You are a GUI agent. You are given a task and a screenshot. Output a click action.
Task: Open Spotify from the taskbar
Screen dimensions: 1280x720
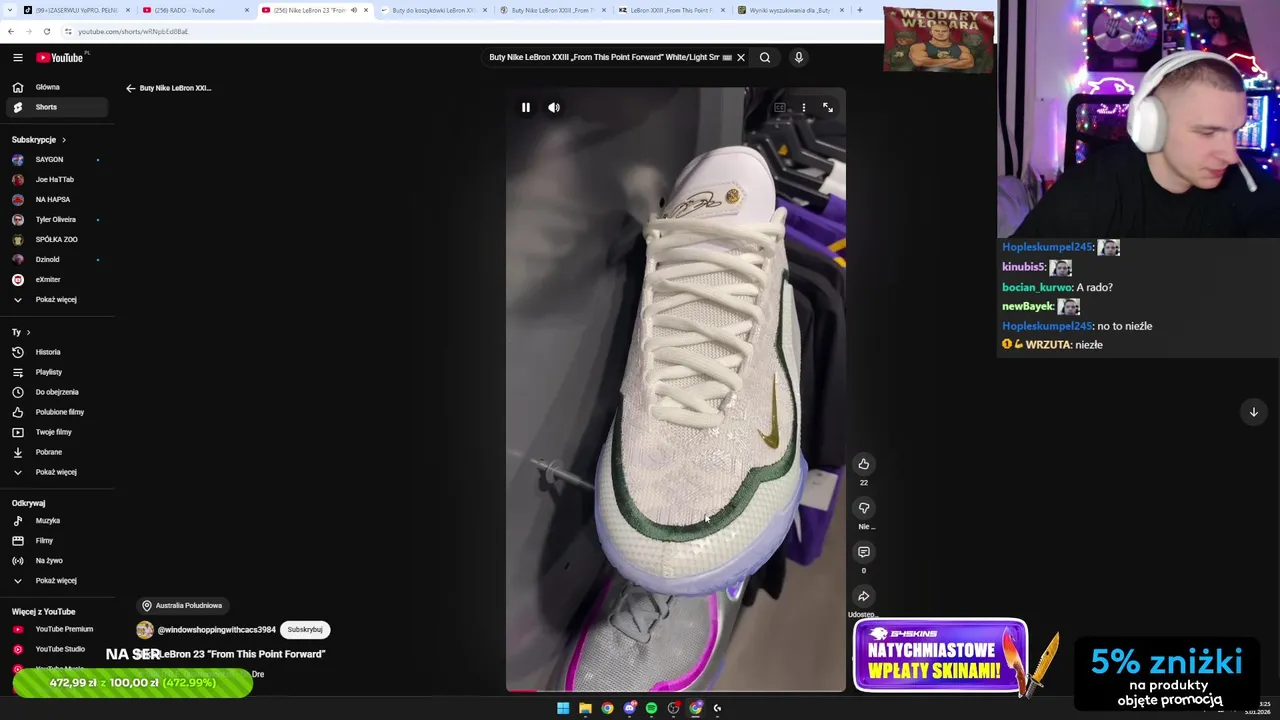click(x=651, y=708)
